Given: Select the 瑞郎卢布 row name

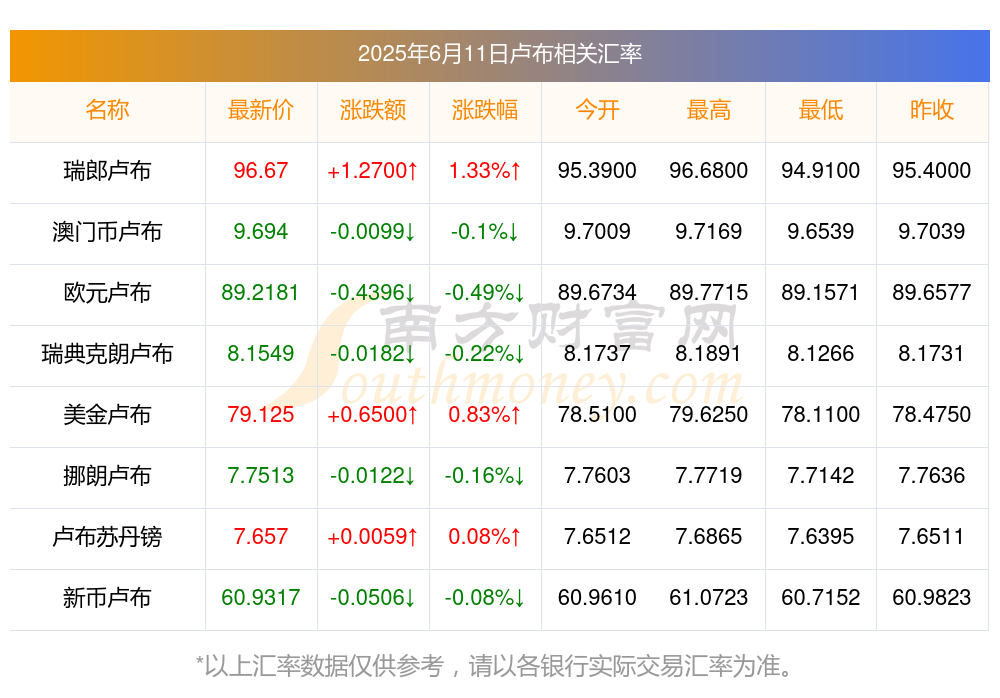Looking at the screenshot, I should click(107, 171).
